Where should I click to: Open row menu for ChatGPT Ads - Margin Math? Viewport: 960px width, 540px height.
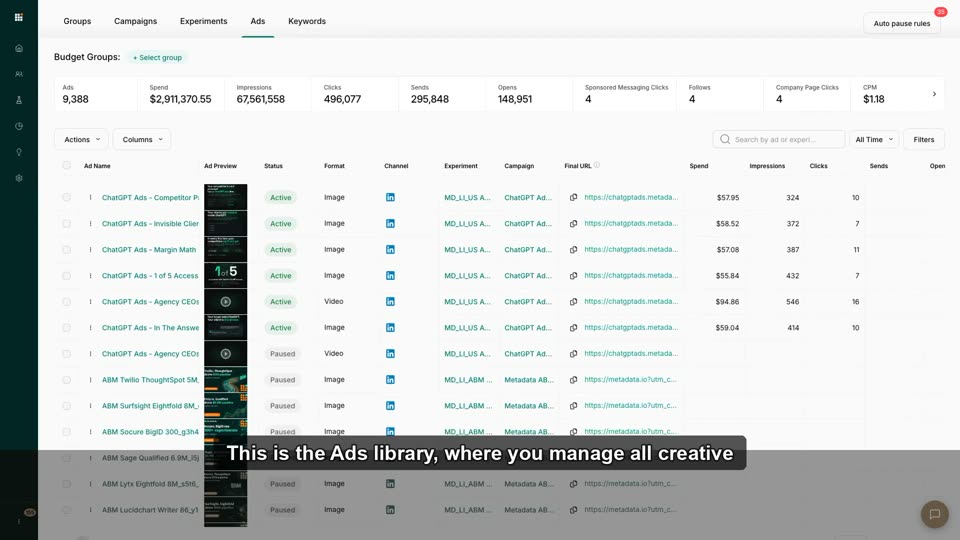pos(91,250)
